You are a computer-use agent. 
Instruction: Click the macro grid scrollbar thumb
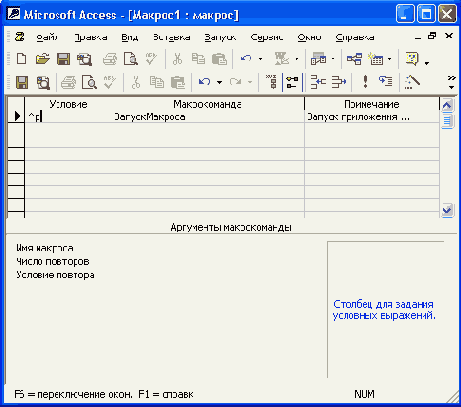[x=447, y=121]
